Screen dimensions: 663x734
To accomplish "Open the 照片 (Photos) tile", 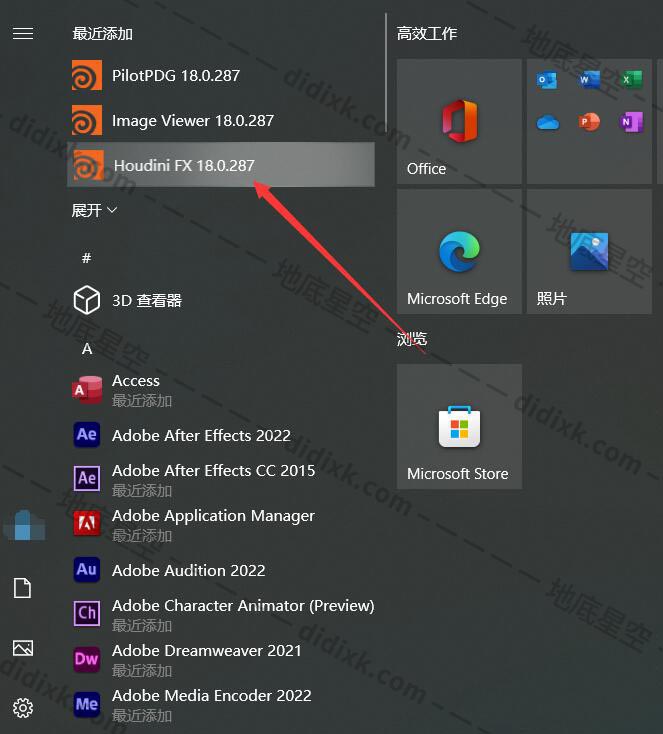I will tap(589, 251).
